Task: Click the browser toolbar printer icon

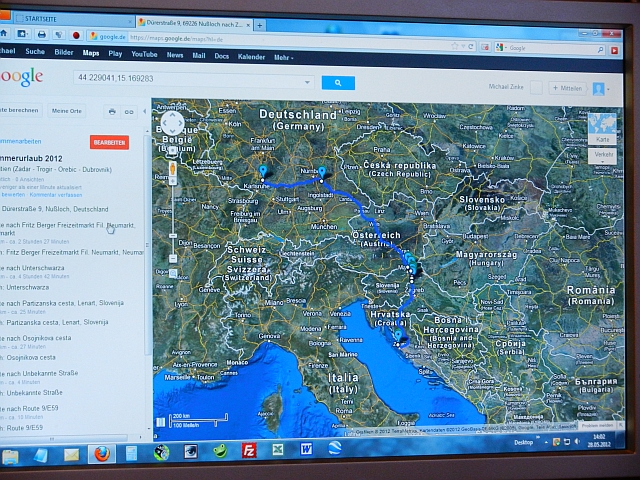Action: [42, 35]
